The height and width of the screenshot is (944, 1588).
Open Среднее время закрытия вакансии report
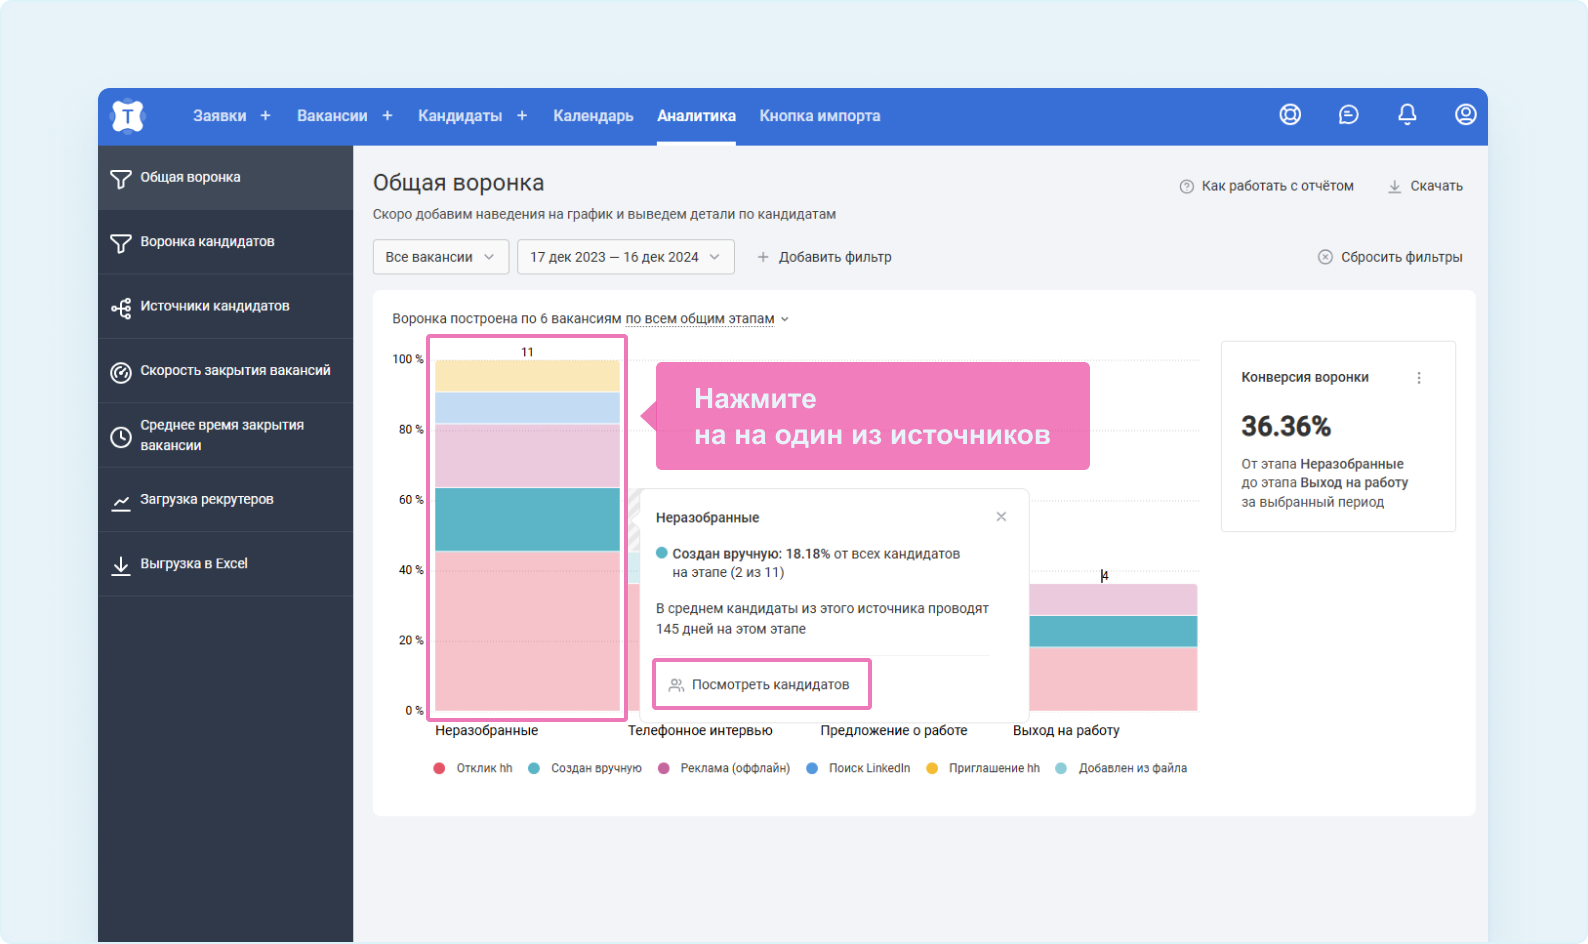[x=225, y=435]
